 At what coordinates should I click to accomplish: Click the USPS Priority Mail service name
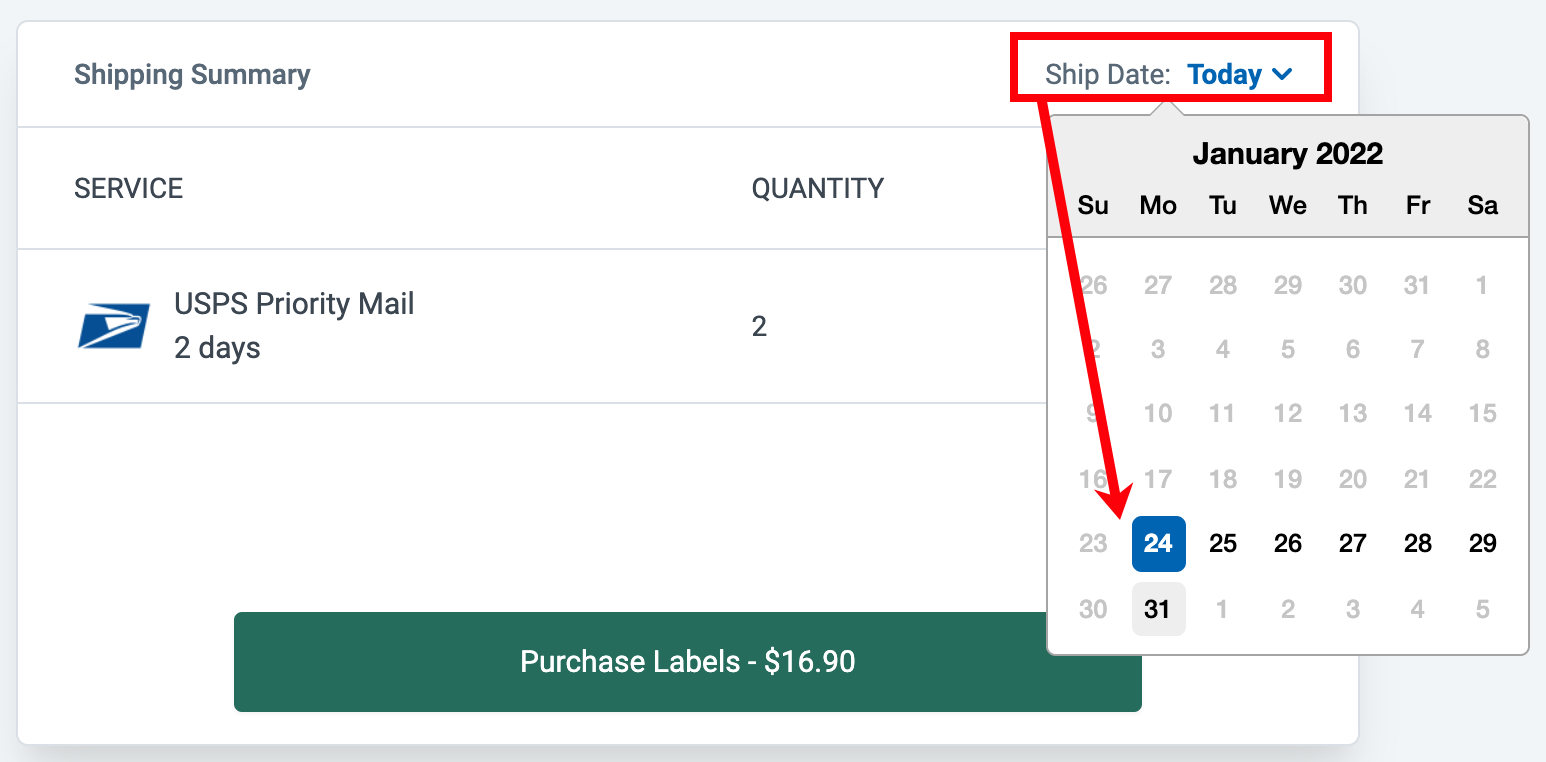point(294,303)
